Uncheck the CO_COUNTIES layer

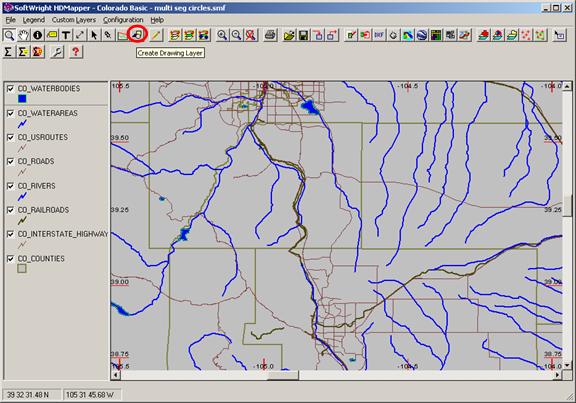[x=10, y=259]
